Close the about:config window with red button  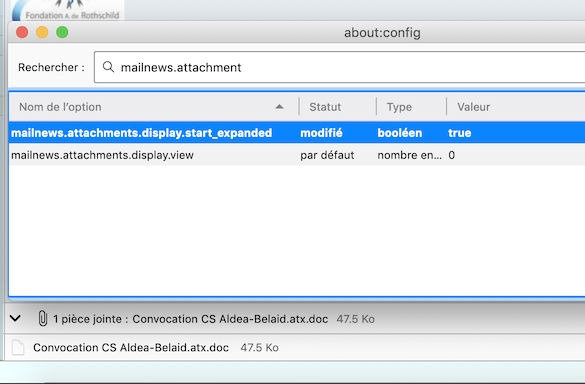22,32
